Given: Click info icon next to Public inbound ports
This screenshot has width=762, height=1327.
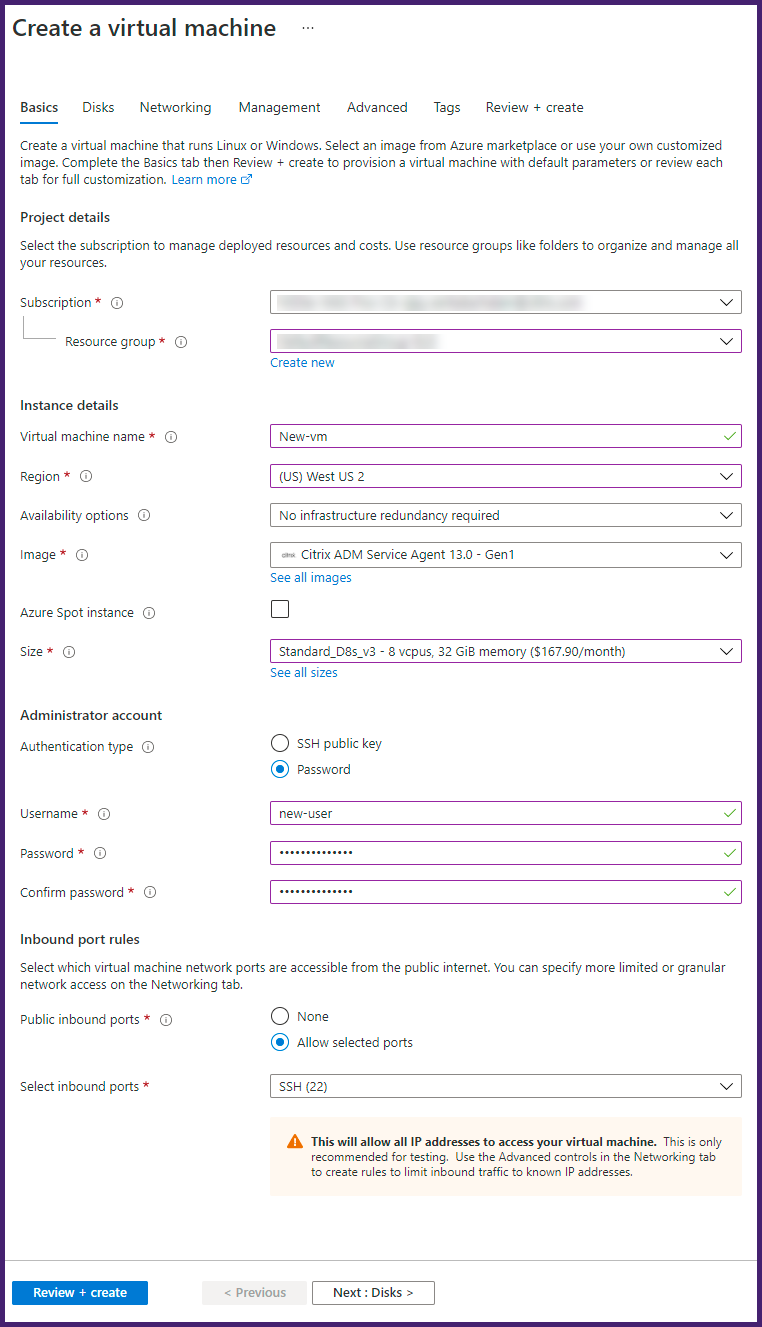Looking at the screenshot, I should [166, 1020].
